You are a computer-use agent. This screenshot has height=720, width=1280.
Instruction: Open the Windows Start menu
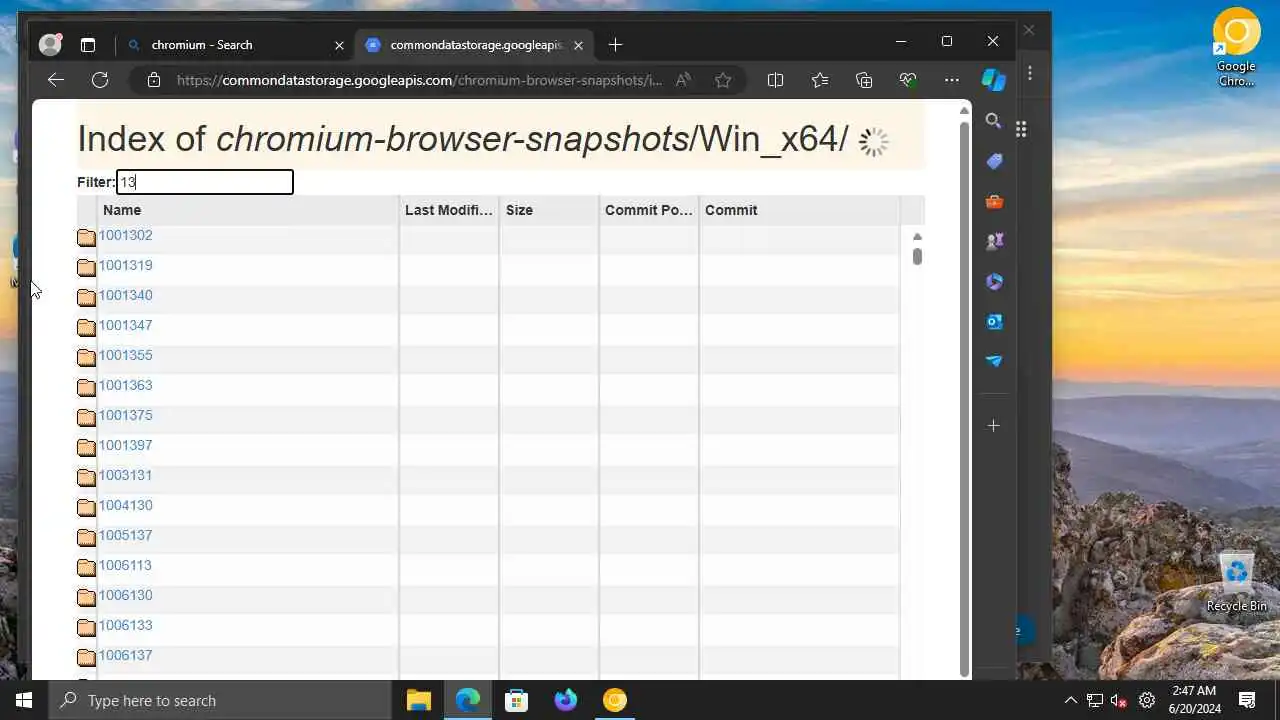24,700
